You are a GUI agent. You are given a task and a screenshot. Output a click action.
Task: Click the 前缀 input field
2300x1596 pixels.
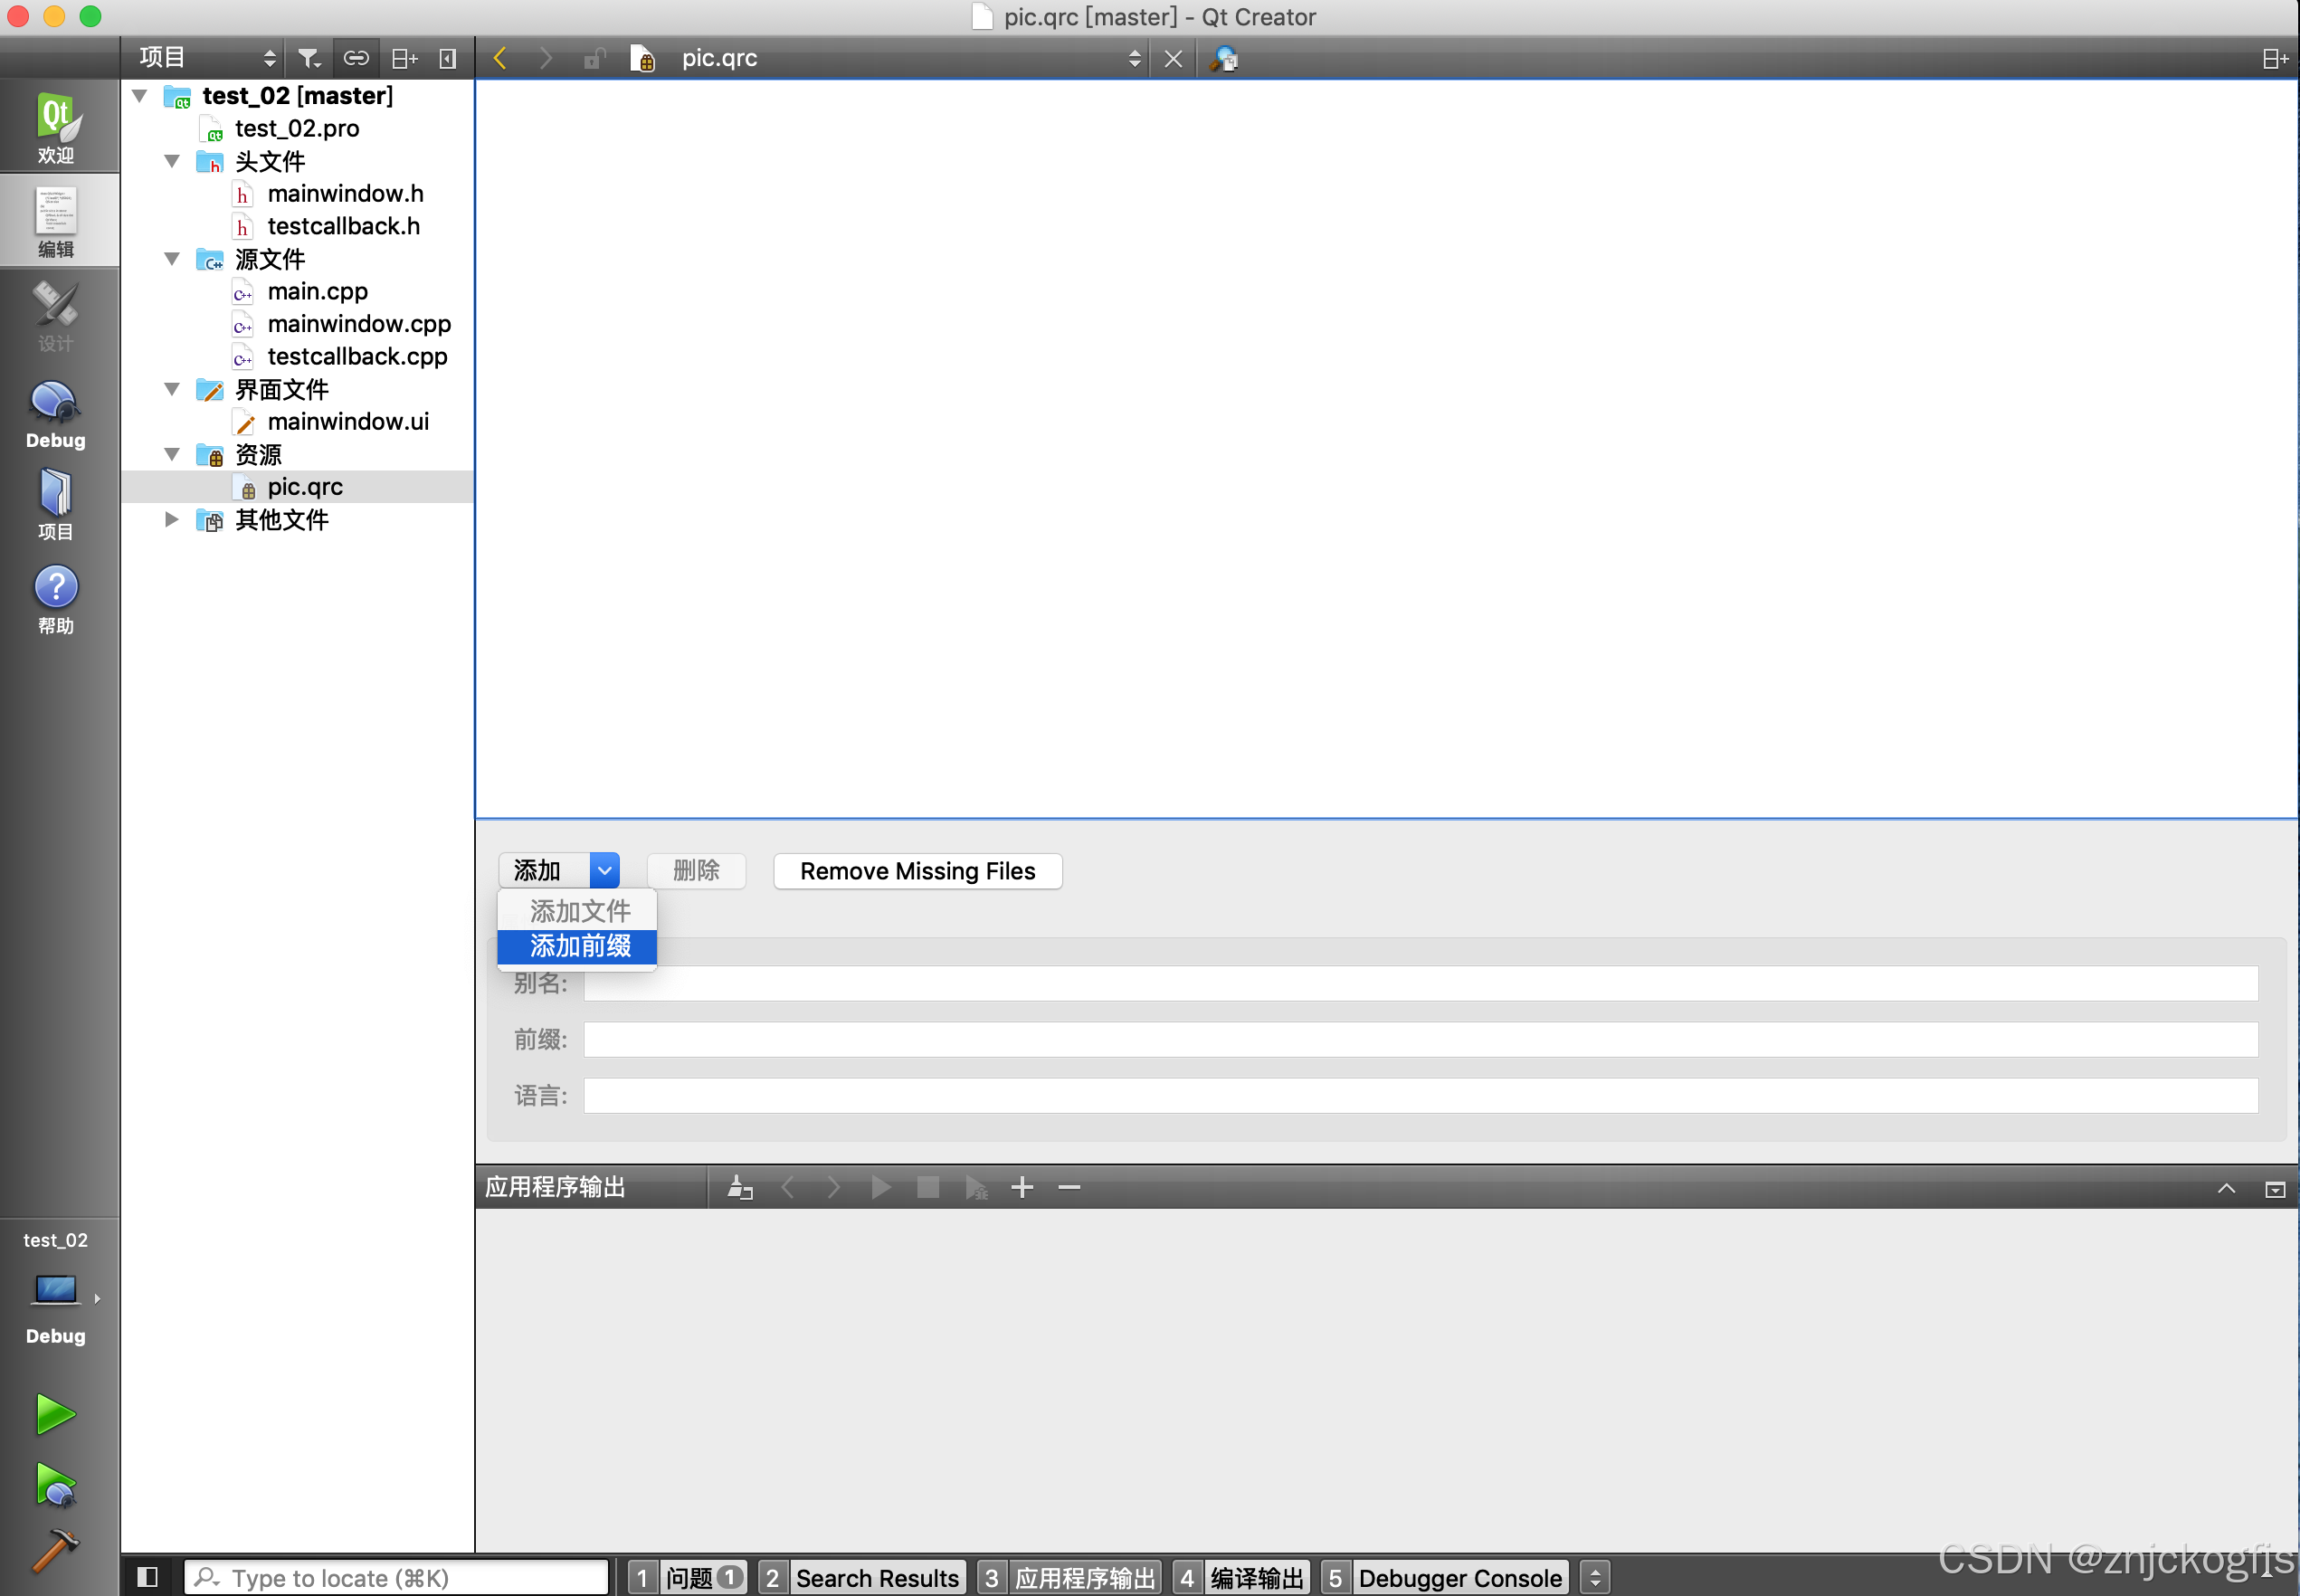click(x=1420, y=1039)
